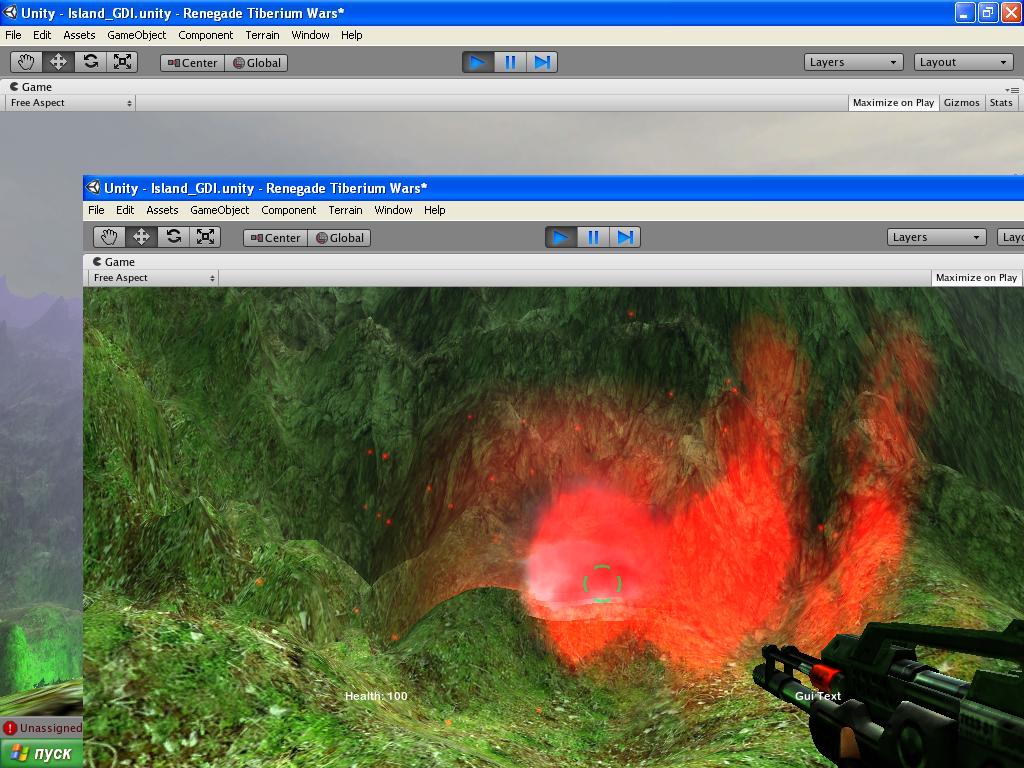Open the Layers dropdown in the inner window
Viewport: 1024px width, 768px height.
click(x=936, y=237)
